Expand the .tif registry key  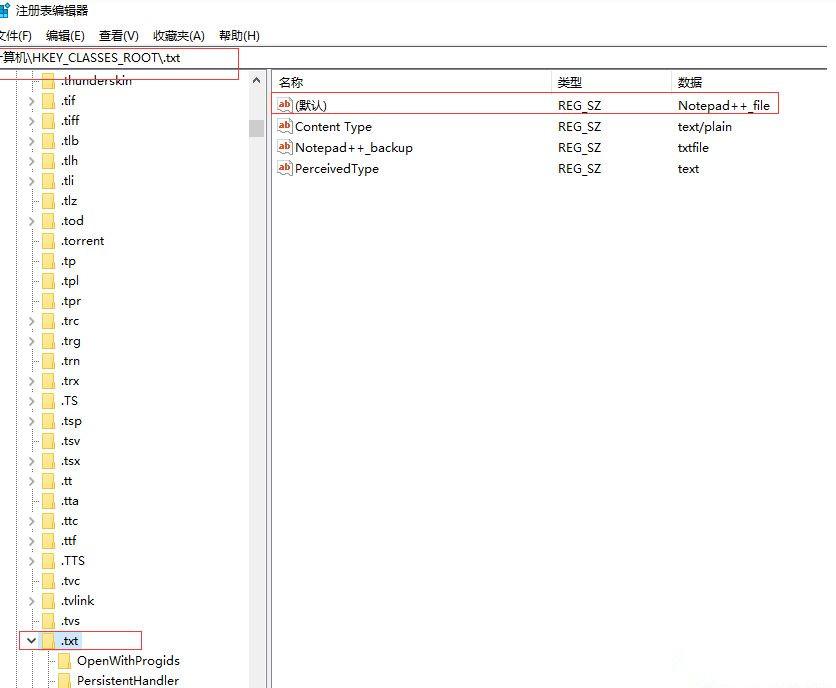[31, 100]
